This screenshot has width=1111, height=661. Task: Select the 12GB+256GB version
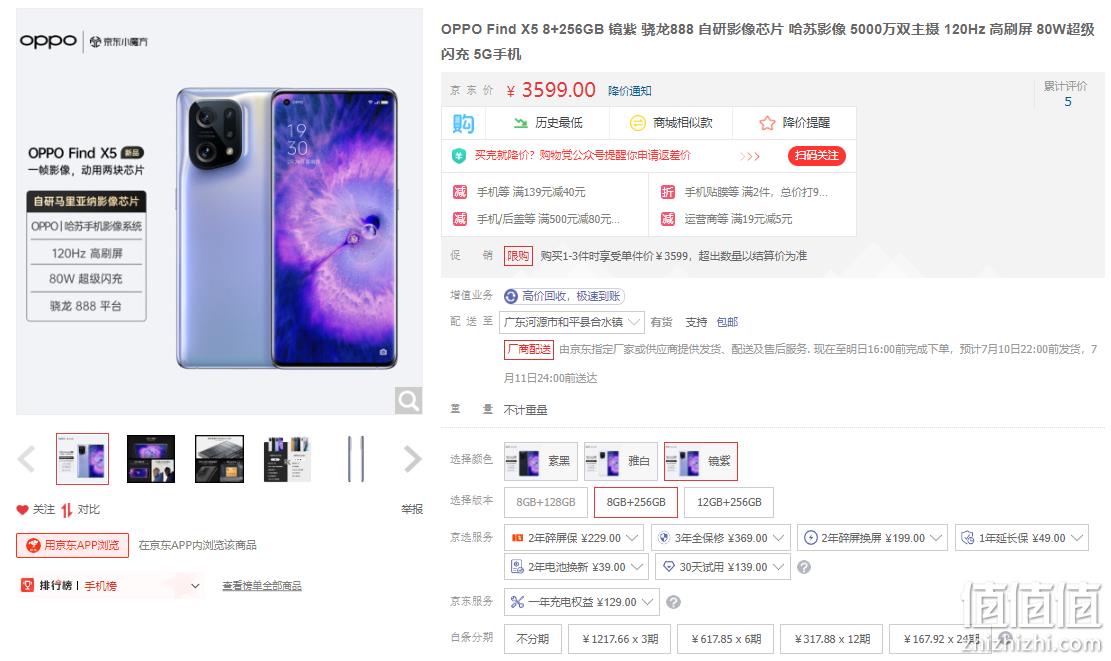click(729, 502)
